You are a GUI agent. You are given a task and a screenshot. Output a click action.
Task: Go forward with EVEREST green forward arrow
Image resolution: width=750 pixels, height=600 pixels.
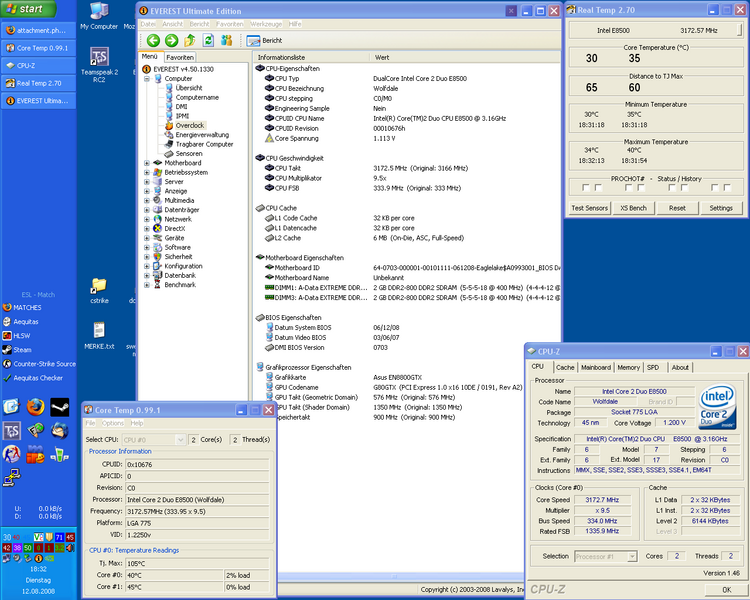pos(171,41)
